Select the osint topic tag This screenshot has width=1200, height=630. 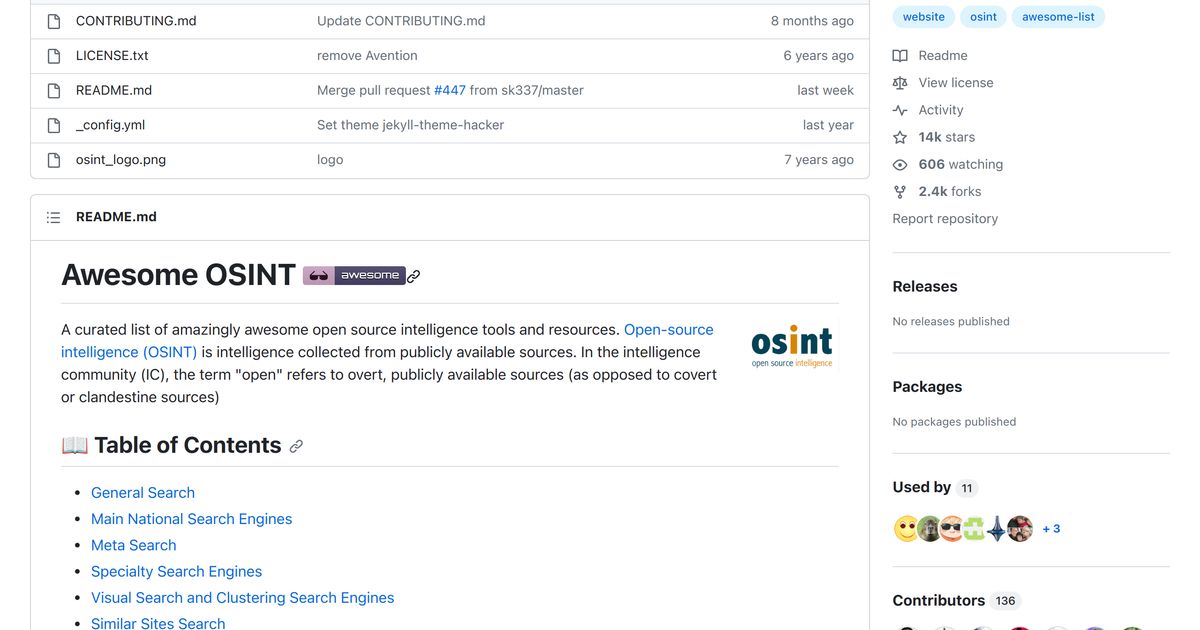[982, 16]
